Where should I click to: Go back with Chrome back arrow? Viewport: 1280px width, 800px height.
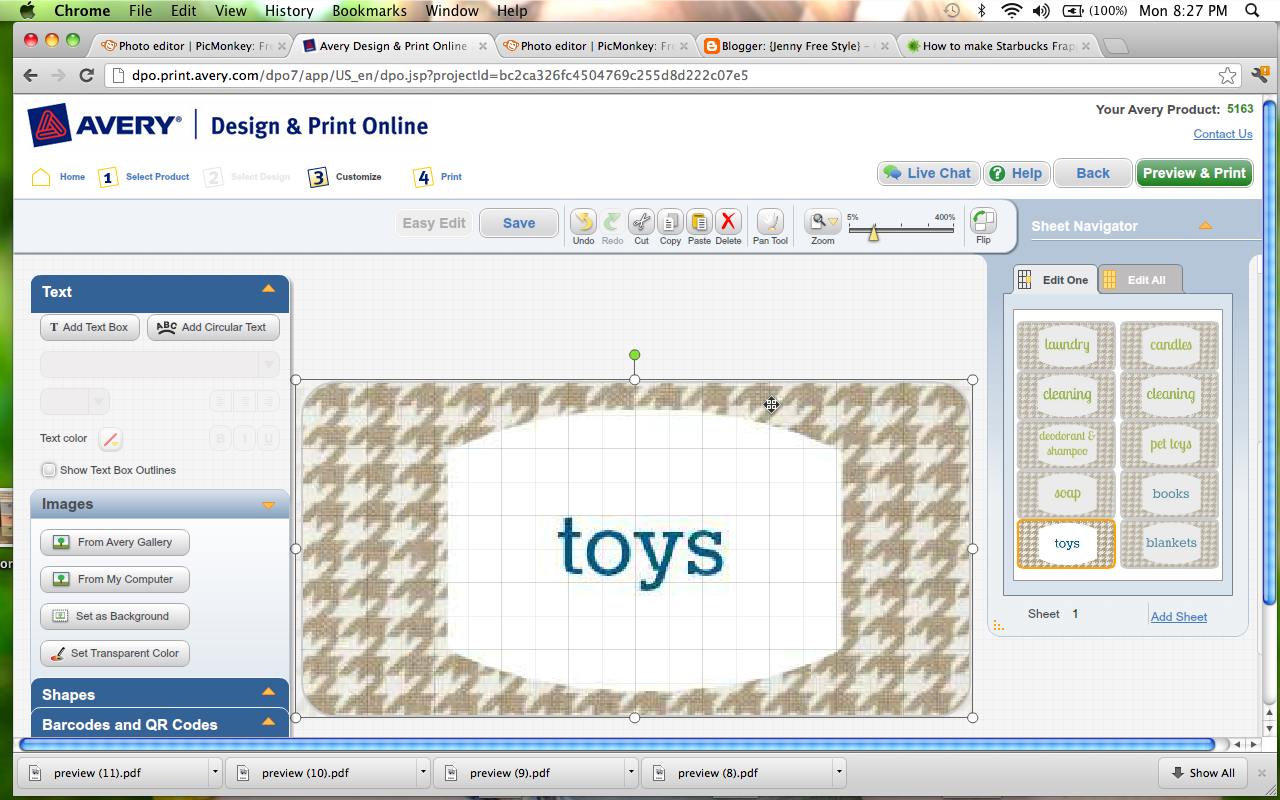click(x=30, y=75)
